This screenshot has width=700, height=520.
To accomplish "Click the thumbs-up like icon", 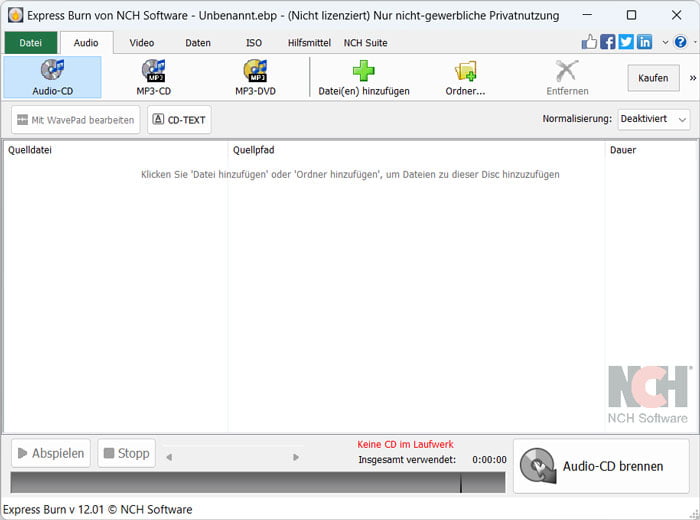I will 589,42.
